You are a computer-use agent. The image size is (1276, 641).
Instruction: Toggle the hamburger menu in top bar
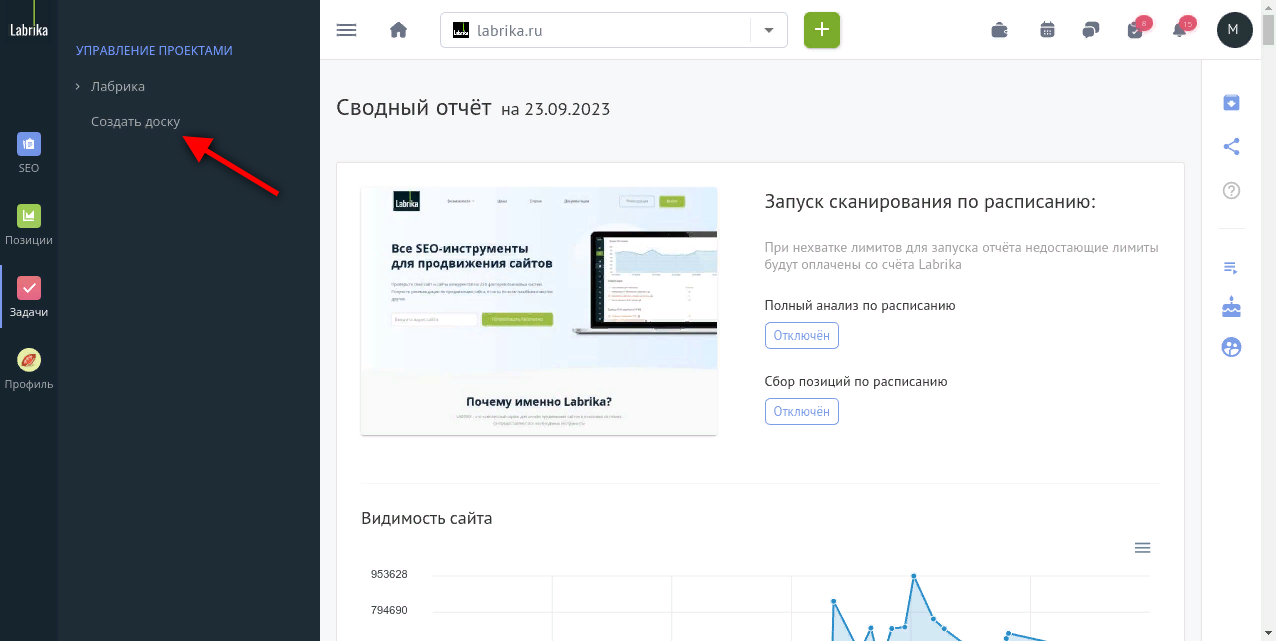pyautogui.click(x=346, y=30)
